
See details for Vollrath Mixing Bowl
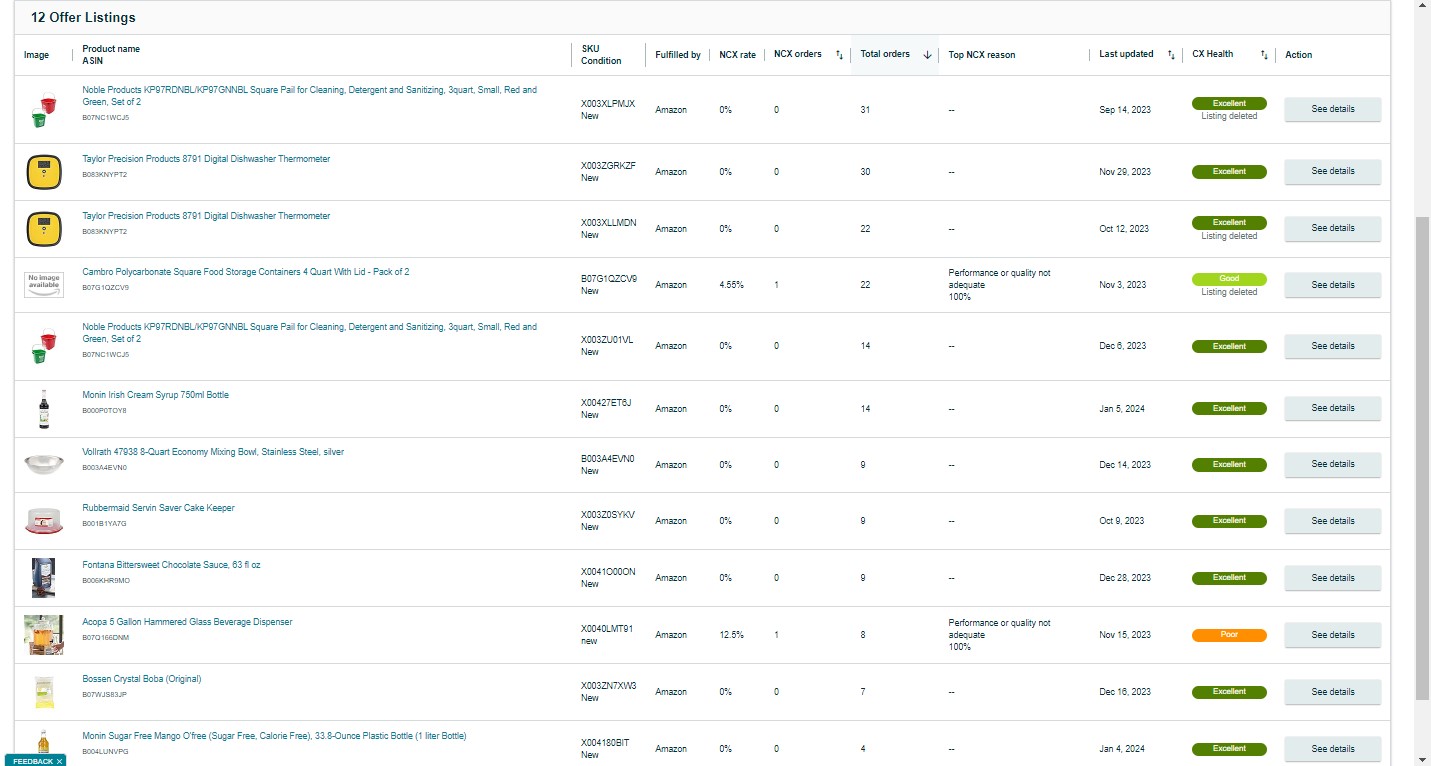coord(1332,465)
